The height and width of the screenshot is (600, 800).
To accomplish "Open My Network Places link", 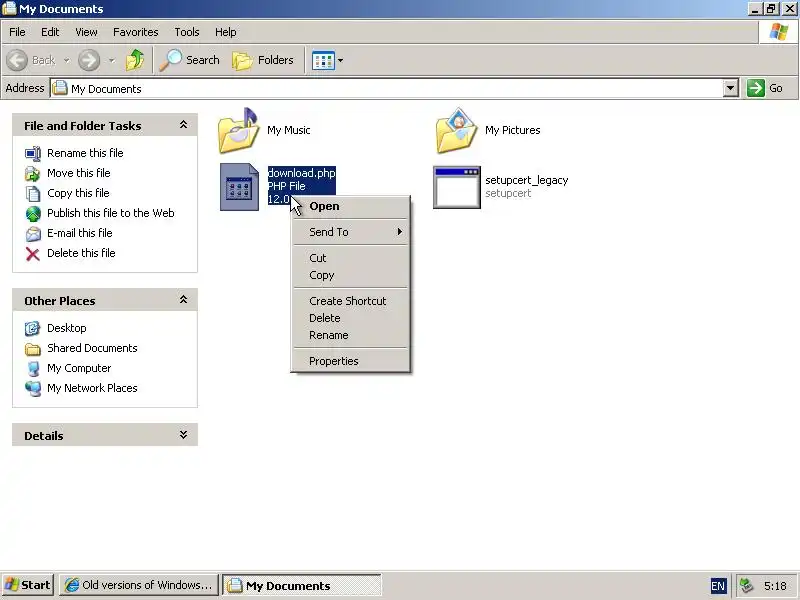I will pos(92,388).
